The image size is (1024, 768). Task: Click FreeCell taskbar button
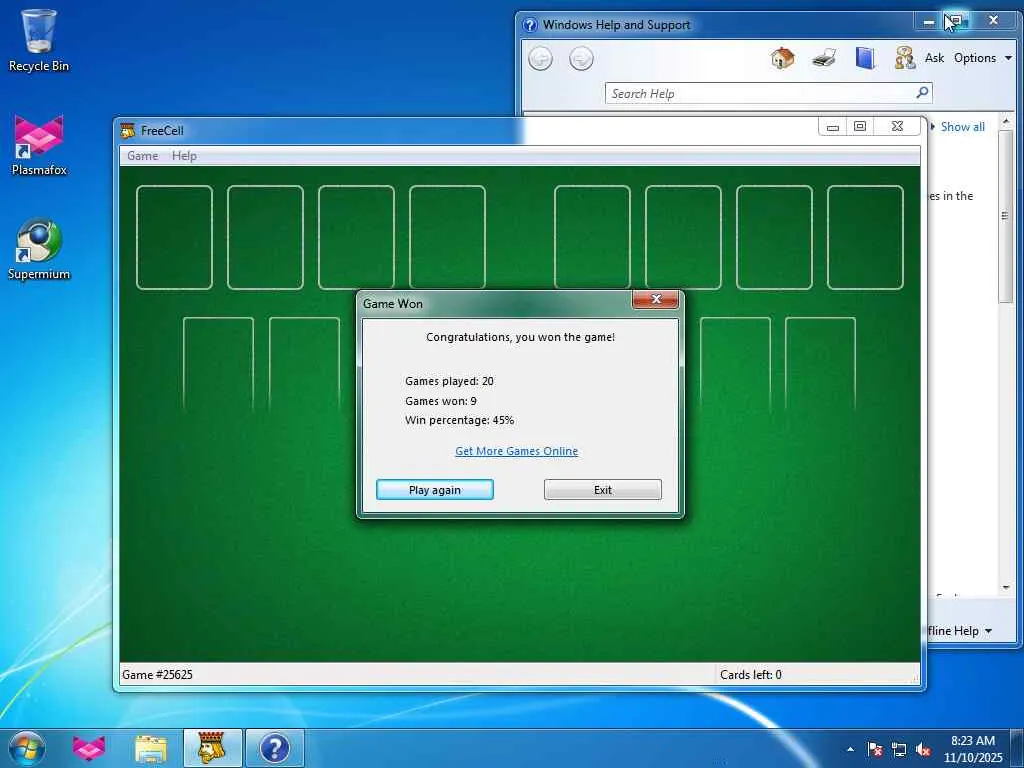[x=212, y=748]
